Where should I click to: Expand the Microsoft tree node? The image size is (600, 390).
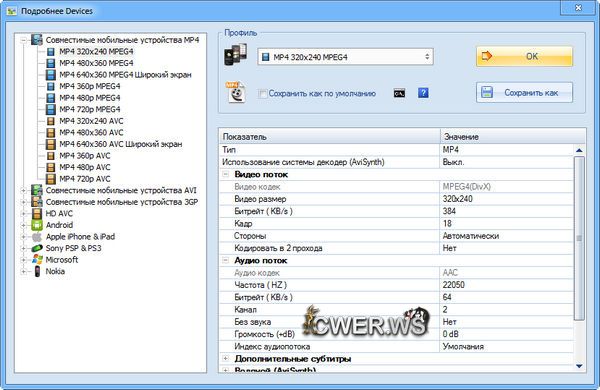(24, 260)
